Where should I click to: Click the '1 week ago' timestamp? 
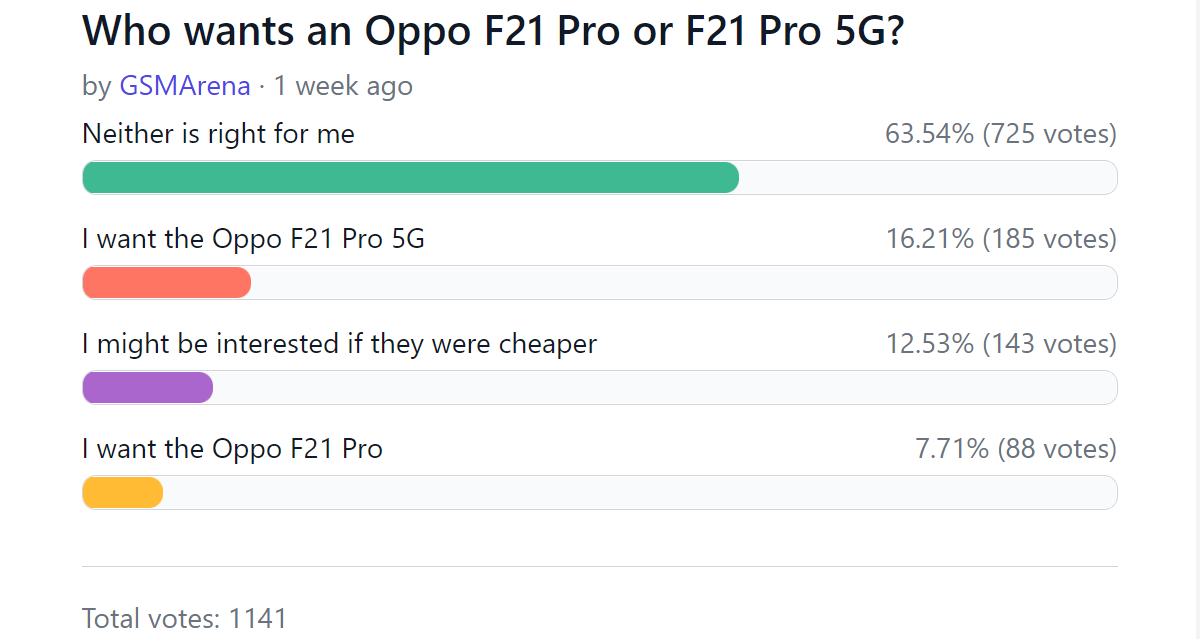(343, 86)
